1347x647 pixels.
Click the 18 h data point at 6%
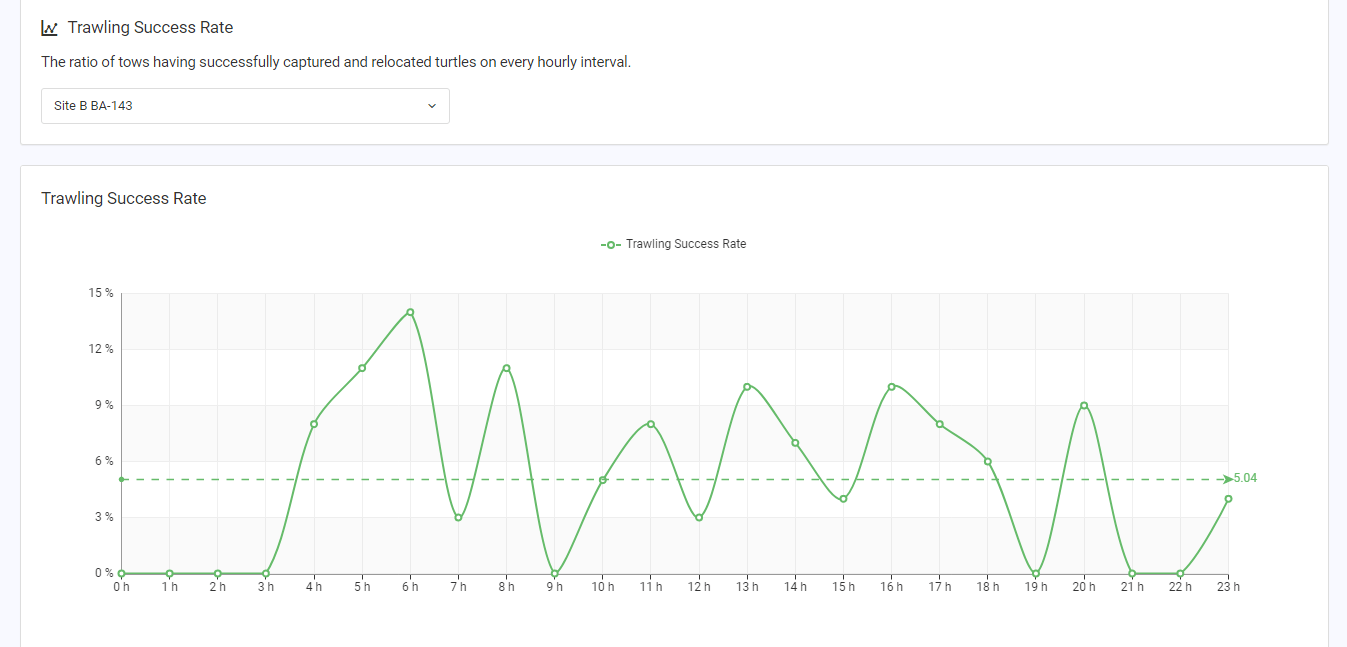tap(988, 462)
